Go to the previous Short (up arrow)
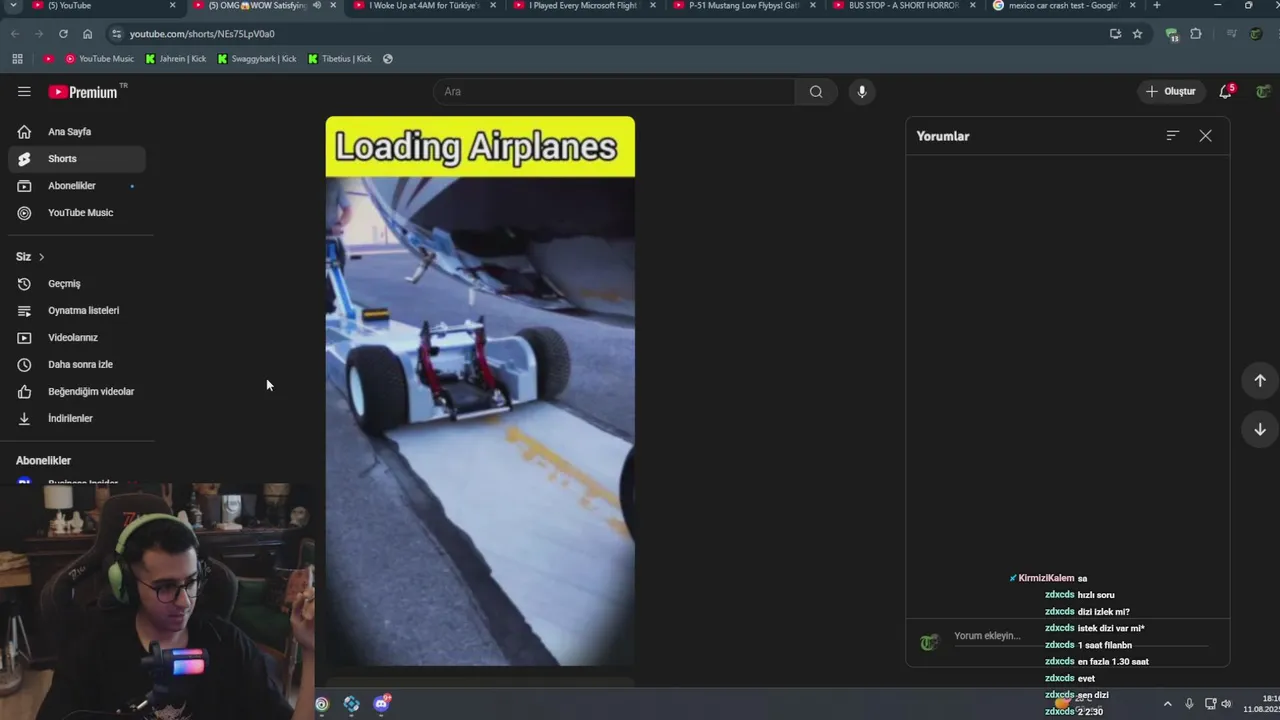1280x720 pixels. pyautogui.click(x=1260, y=380)
